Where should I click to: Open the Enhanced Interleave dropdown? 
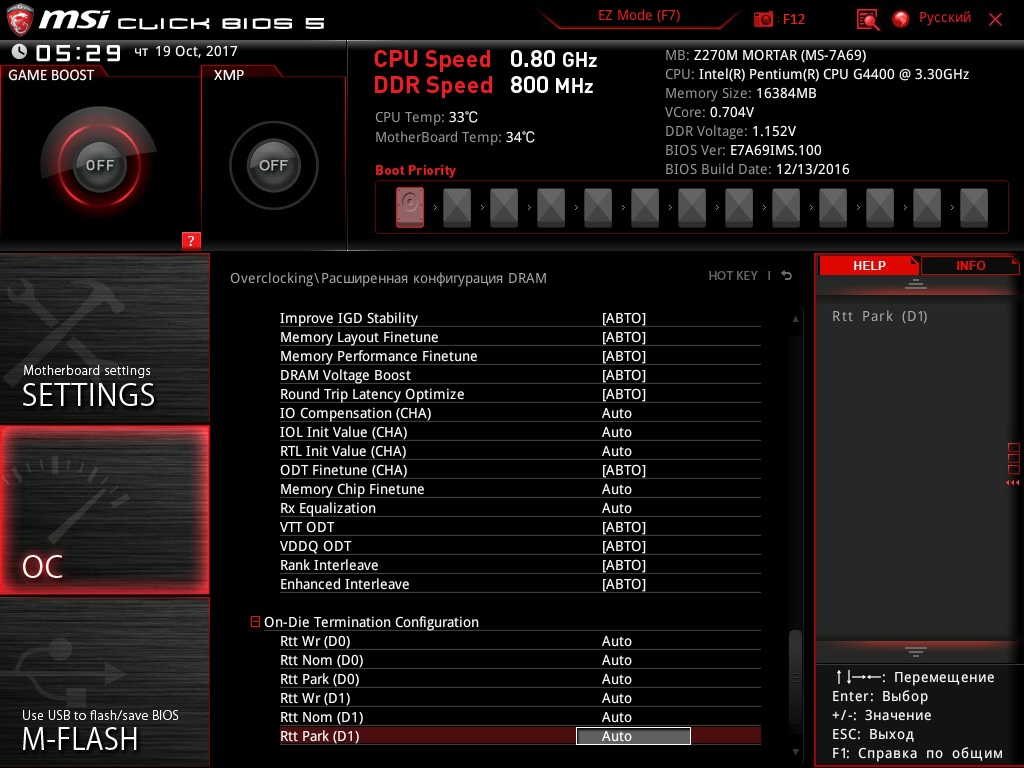(624, 584)
